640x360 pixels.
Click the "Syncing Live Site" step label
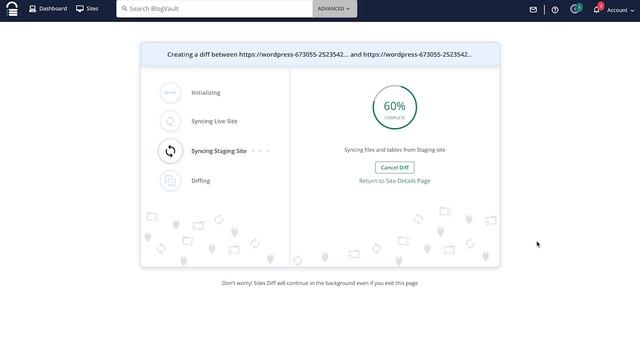click(x=214, y=121)
